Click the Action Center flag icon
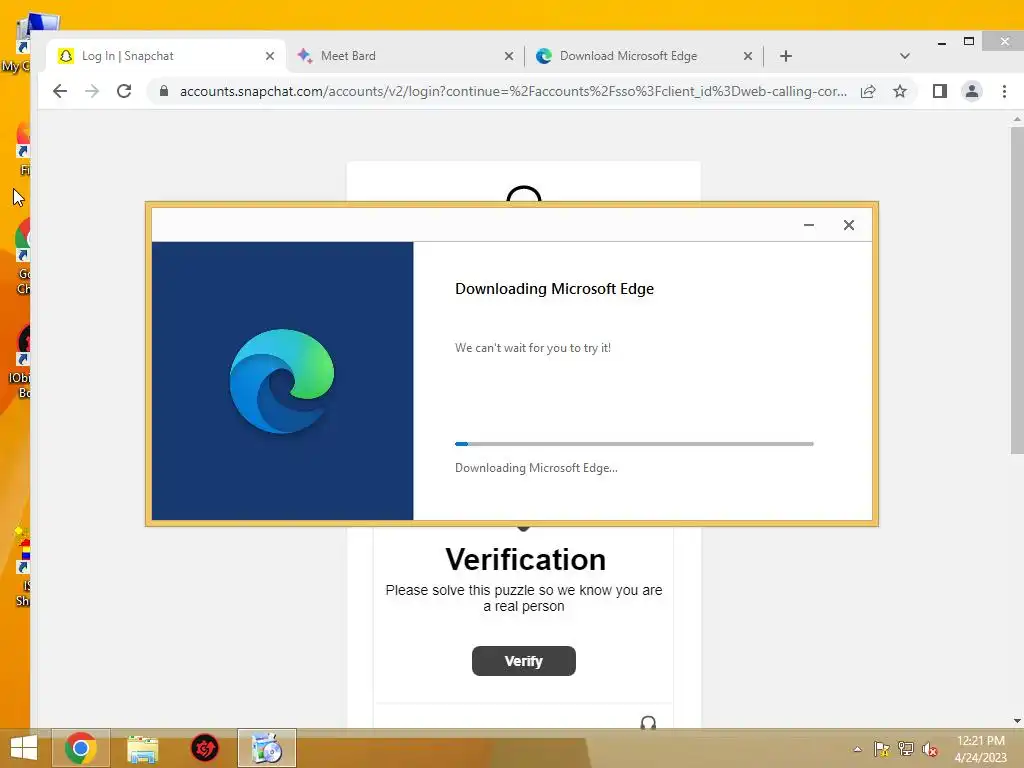The width and height of the screenshot is (1024, 768). pos(882,749)
